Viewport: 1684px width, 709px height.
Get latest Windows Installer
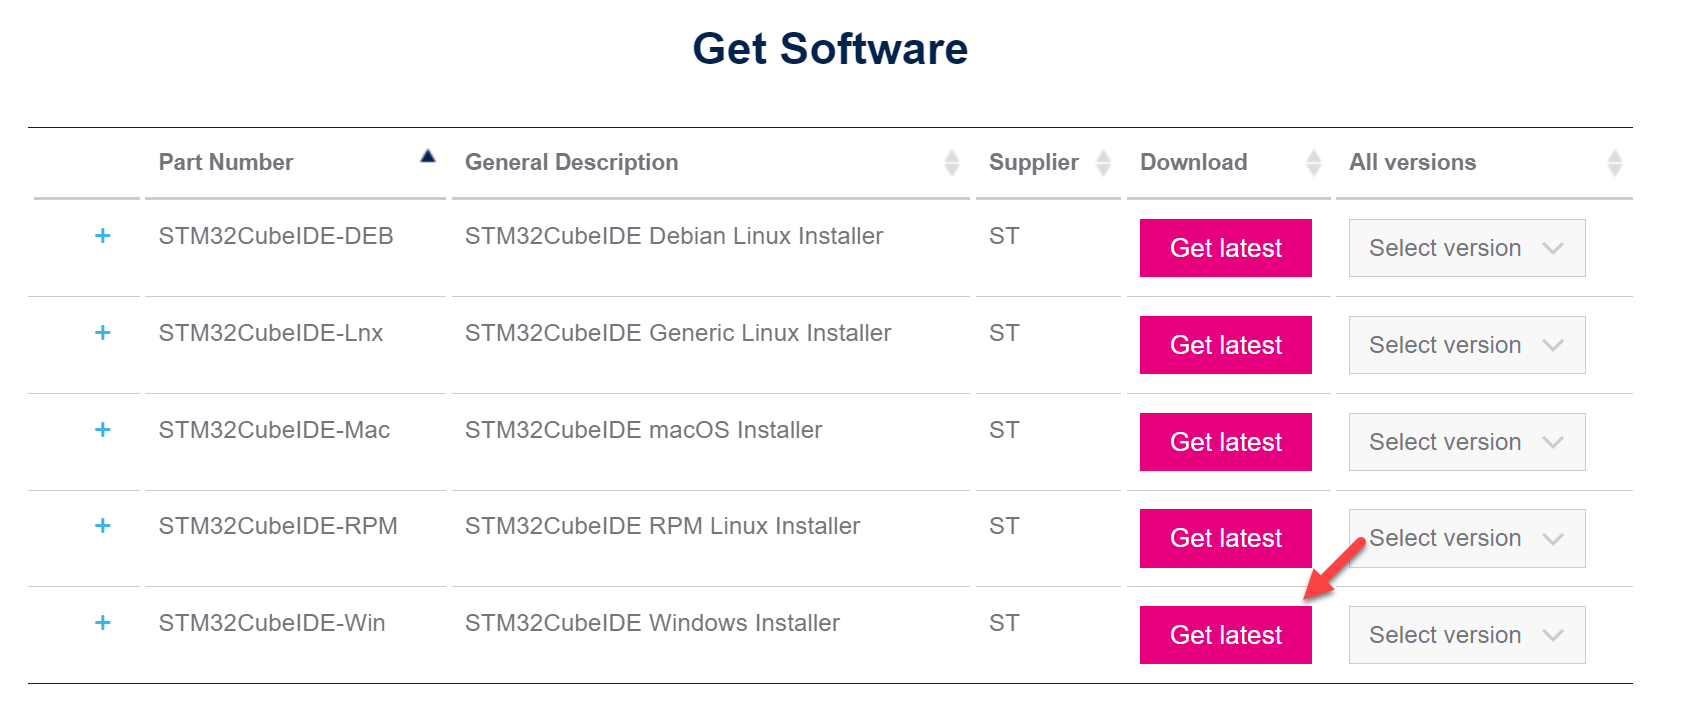tap(1226, 635)
